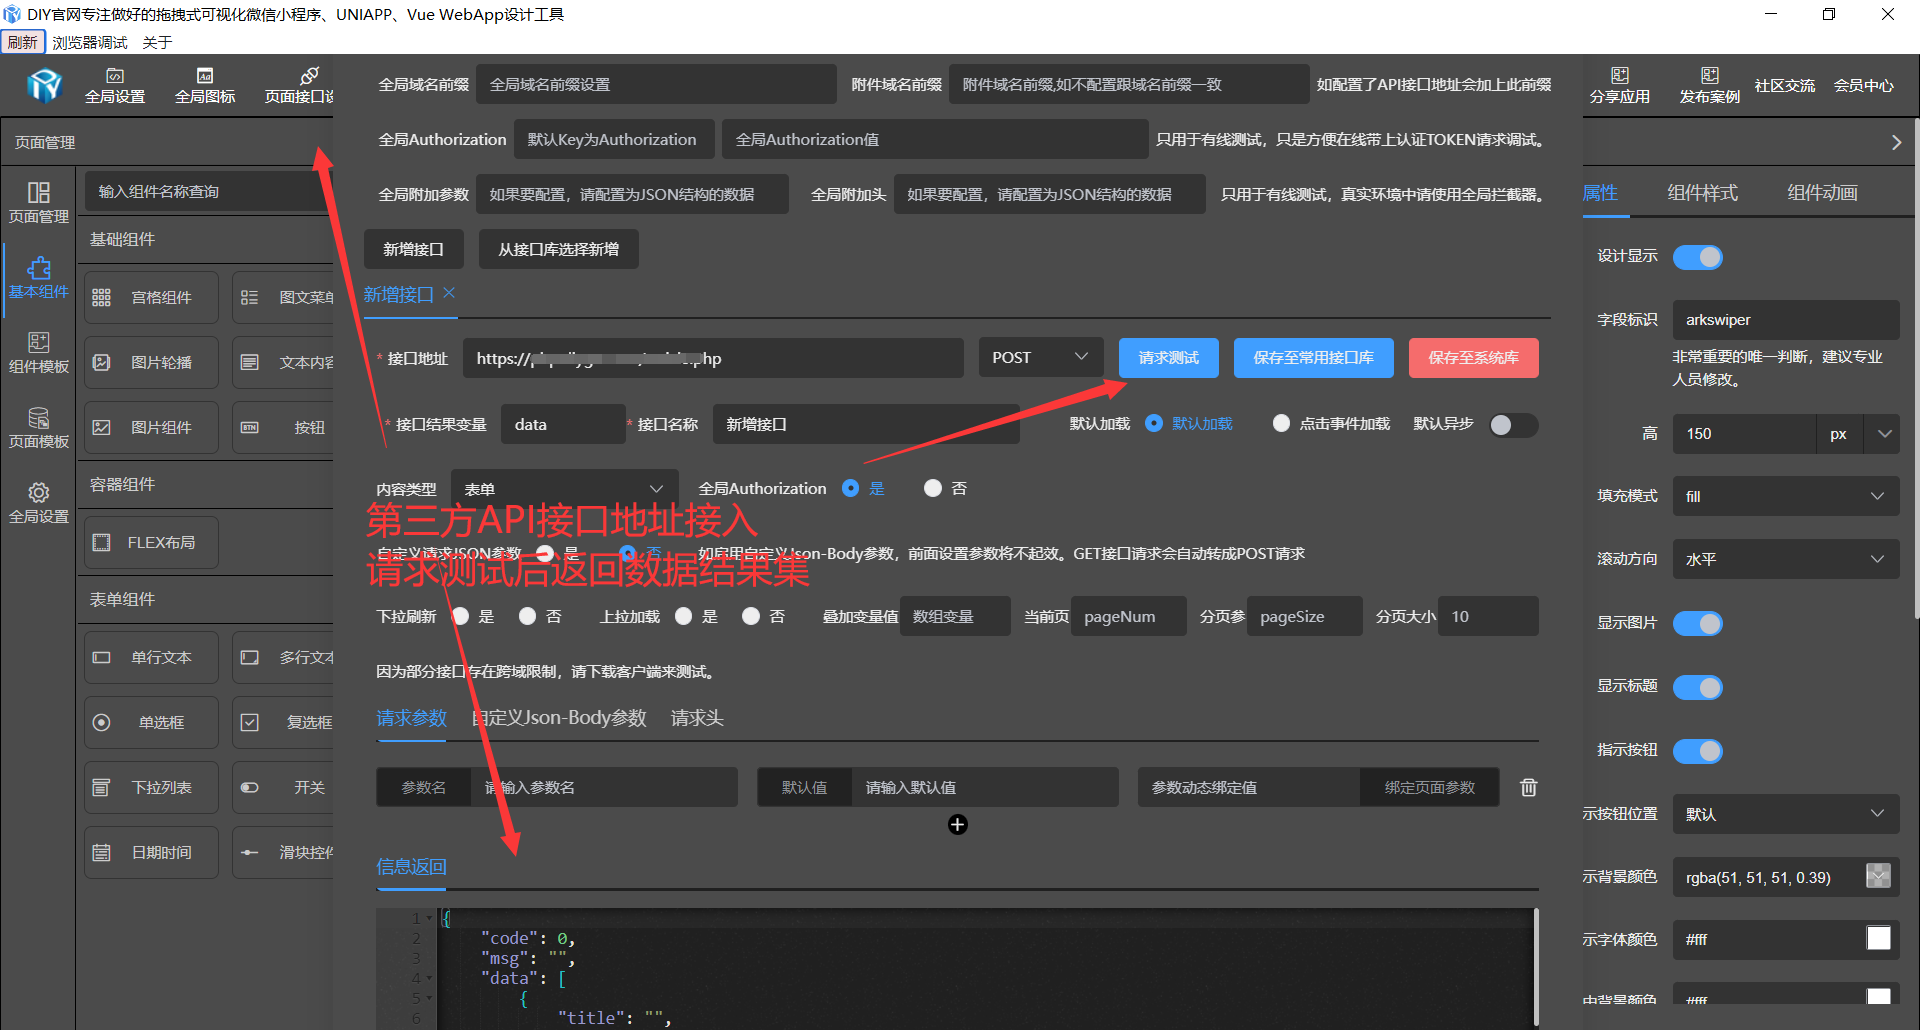Screen dimensions: 1920x1030
Task: Click the 请求测试 button
Action: click(x=1168, y=357)
